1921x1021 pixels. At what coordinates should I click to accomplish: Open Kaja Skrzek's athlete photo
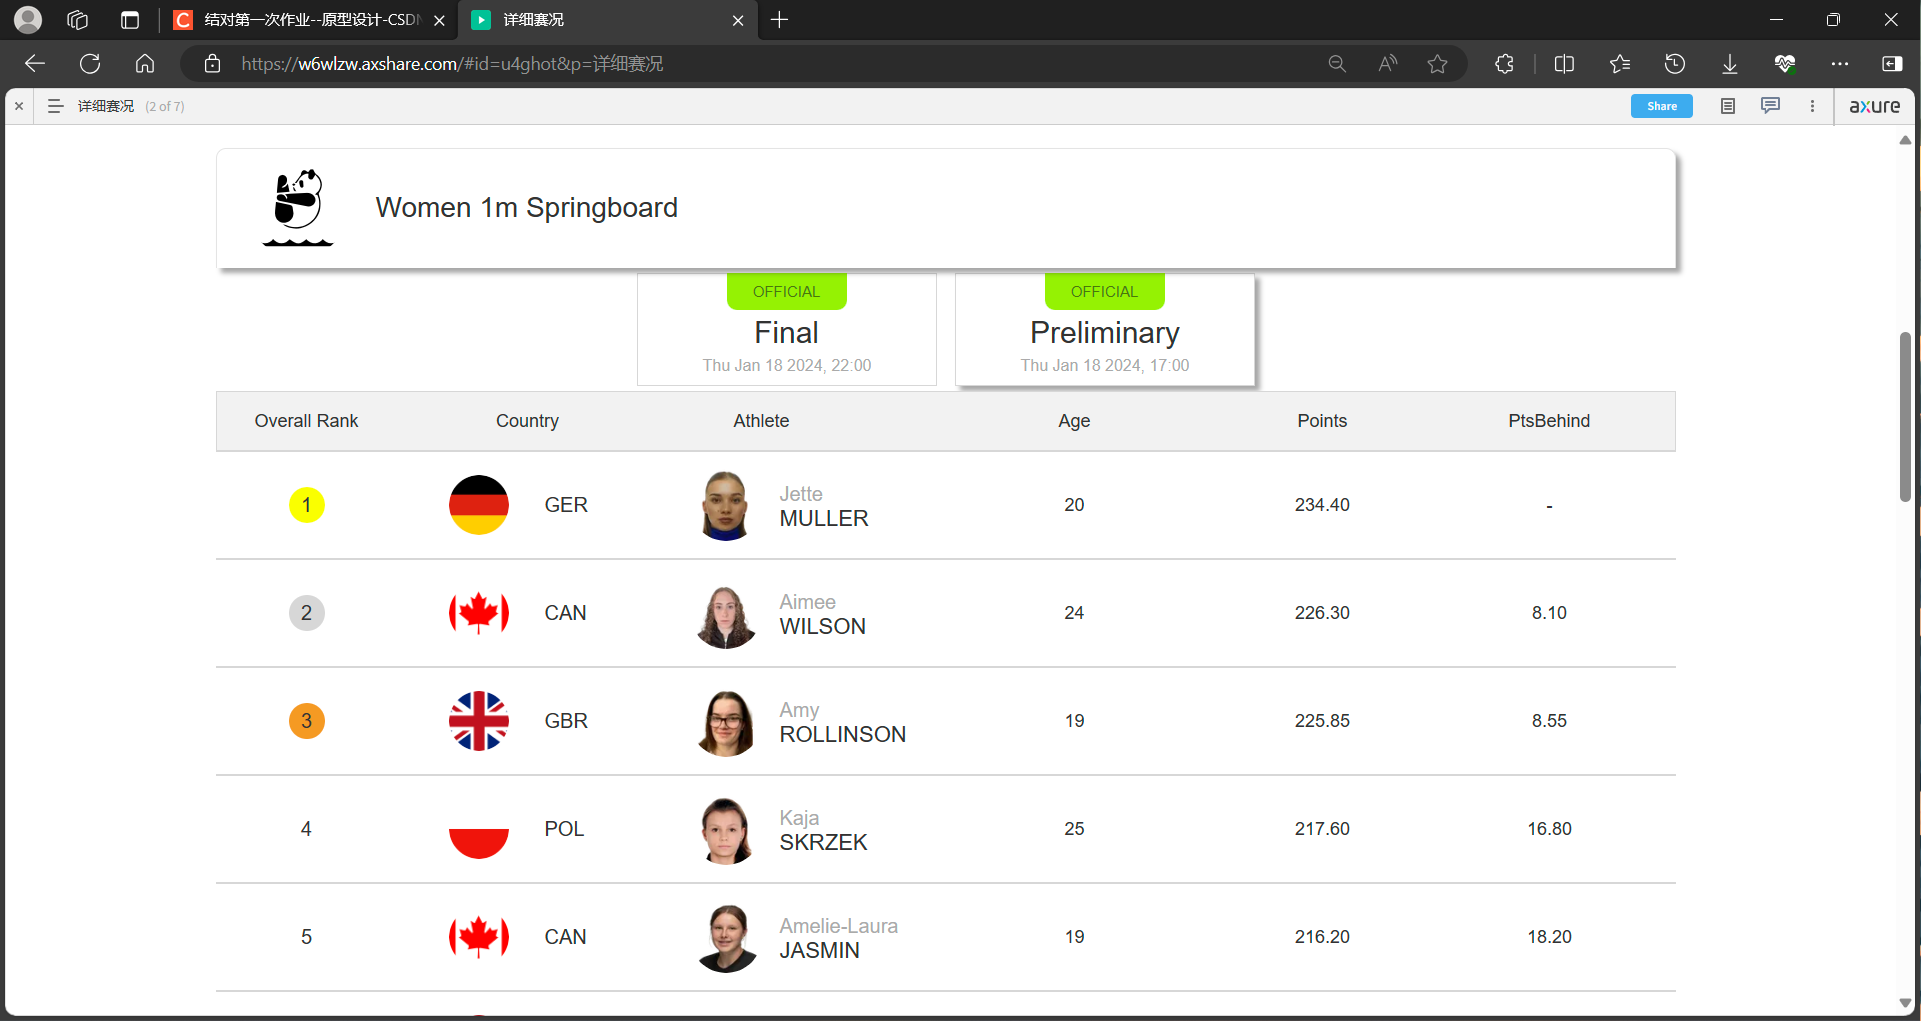[x=727, y=830]
